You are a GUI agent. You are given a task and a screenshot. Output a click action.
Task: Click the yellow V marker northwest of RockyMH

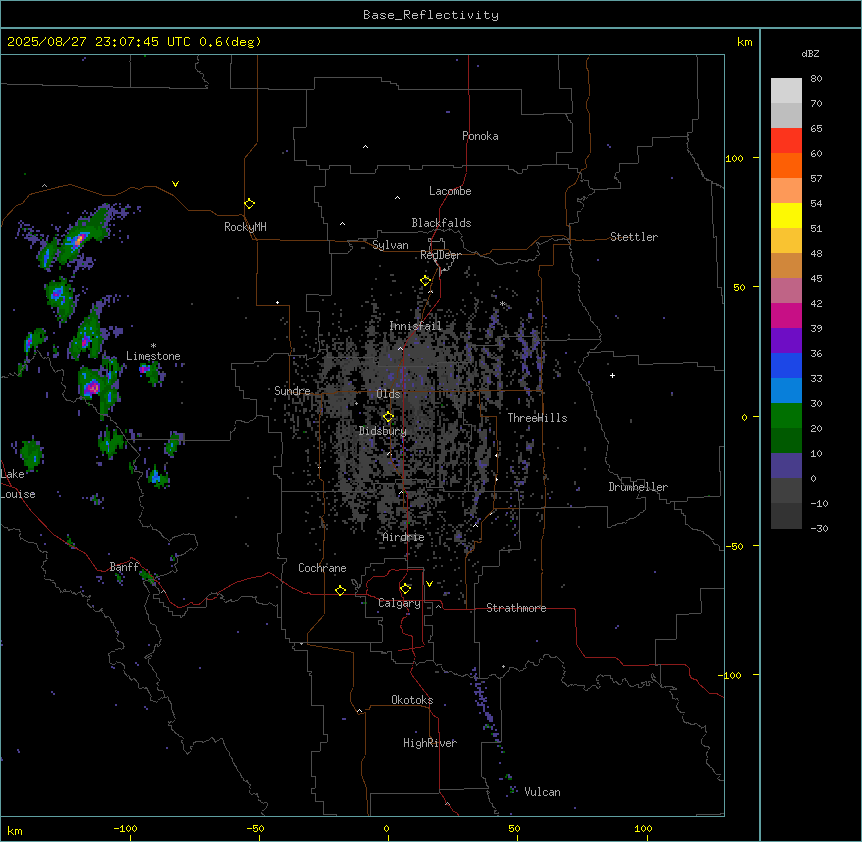pos(175,184)
